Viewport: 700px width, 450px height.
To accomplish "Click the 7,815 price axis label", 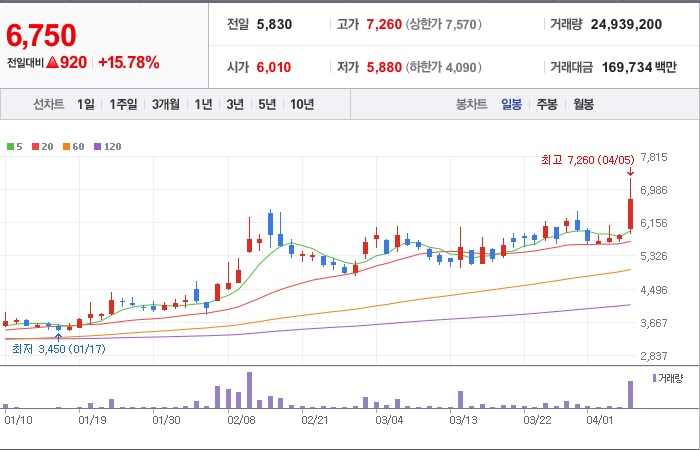I will tap(654, 157).
